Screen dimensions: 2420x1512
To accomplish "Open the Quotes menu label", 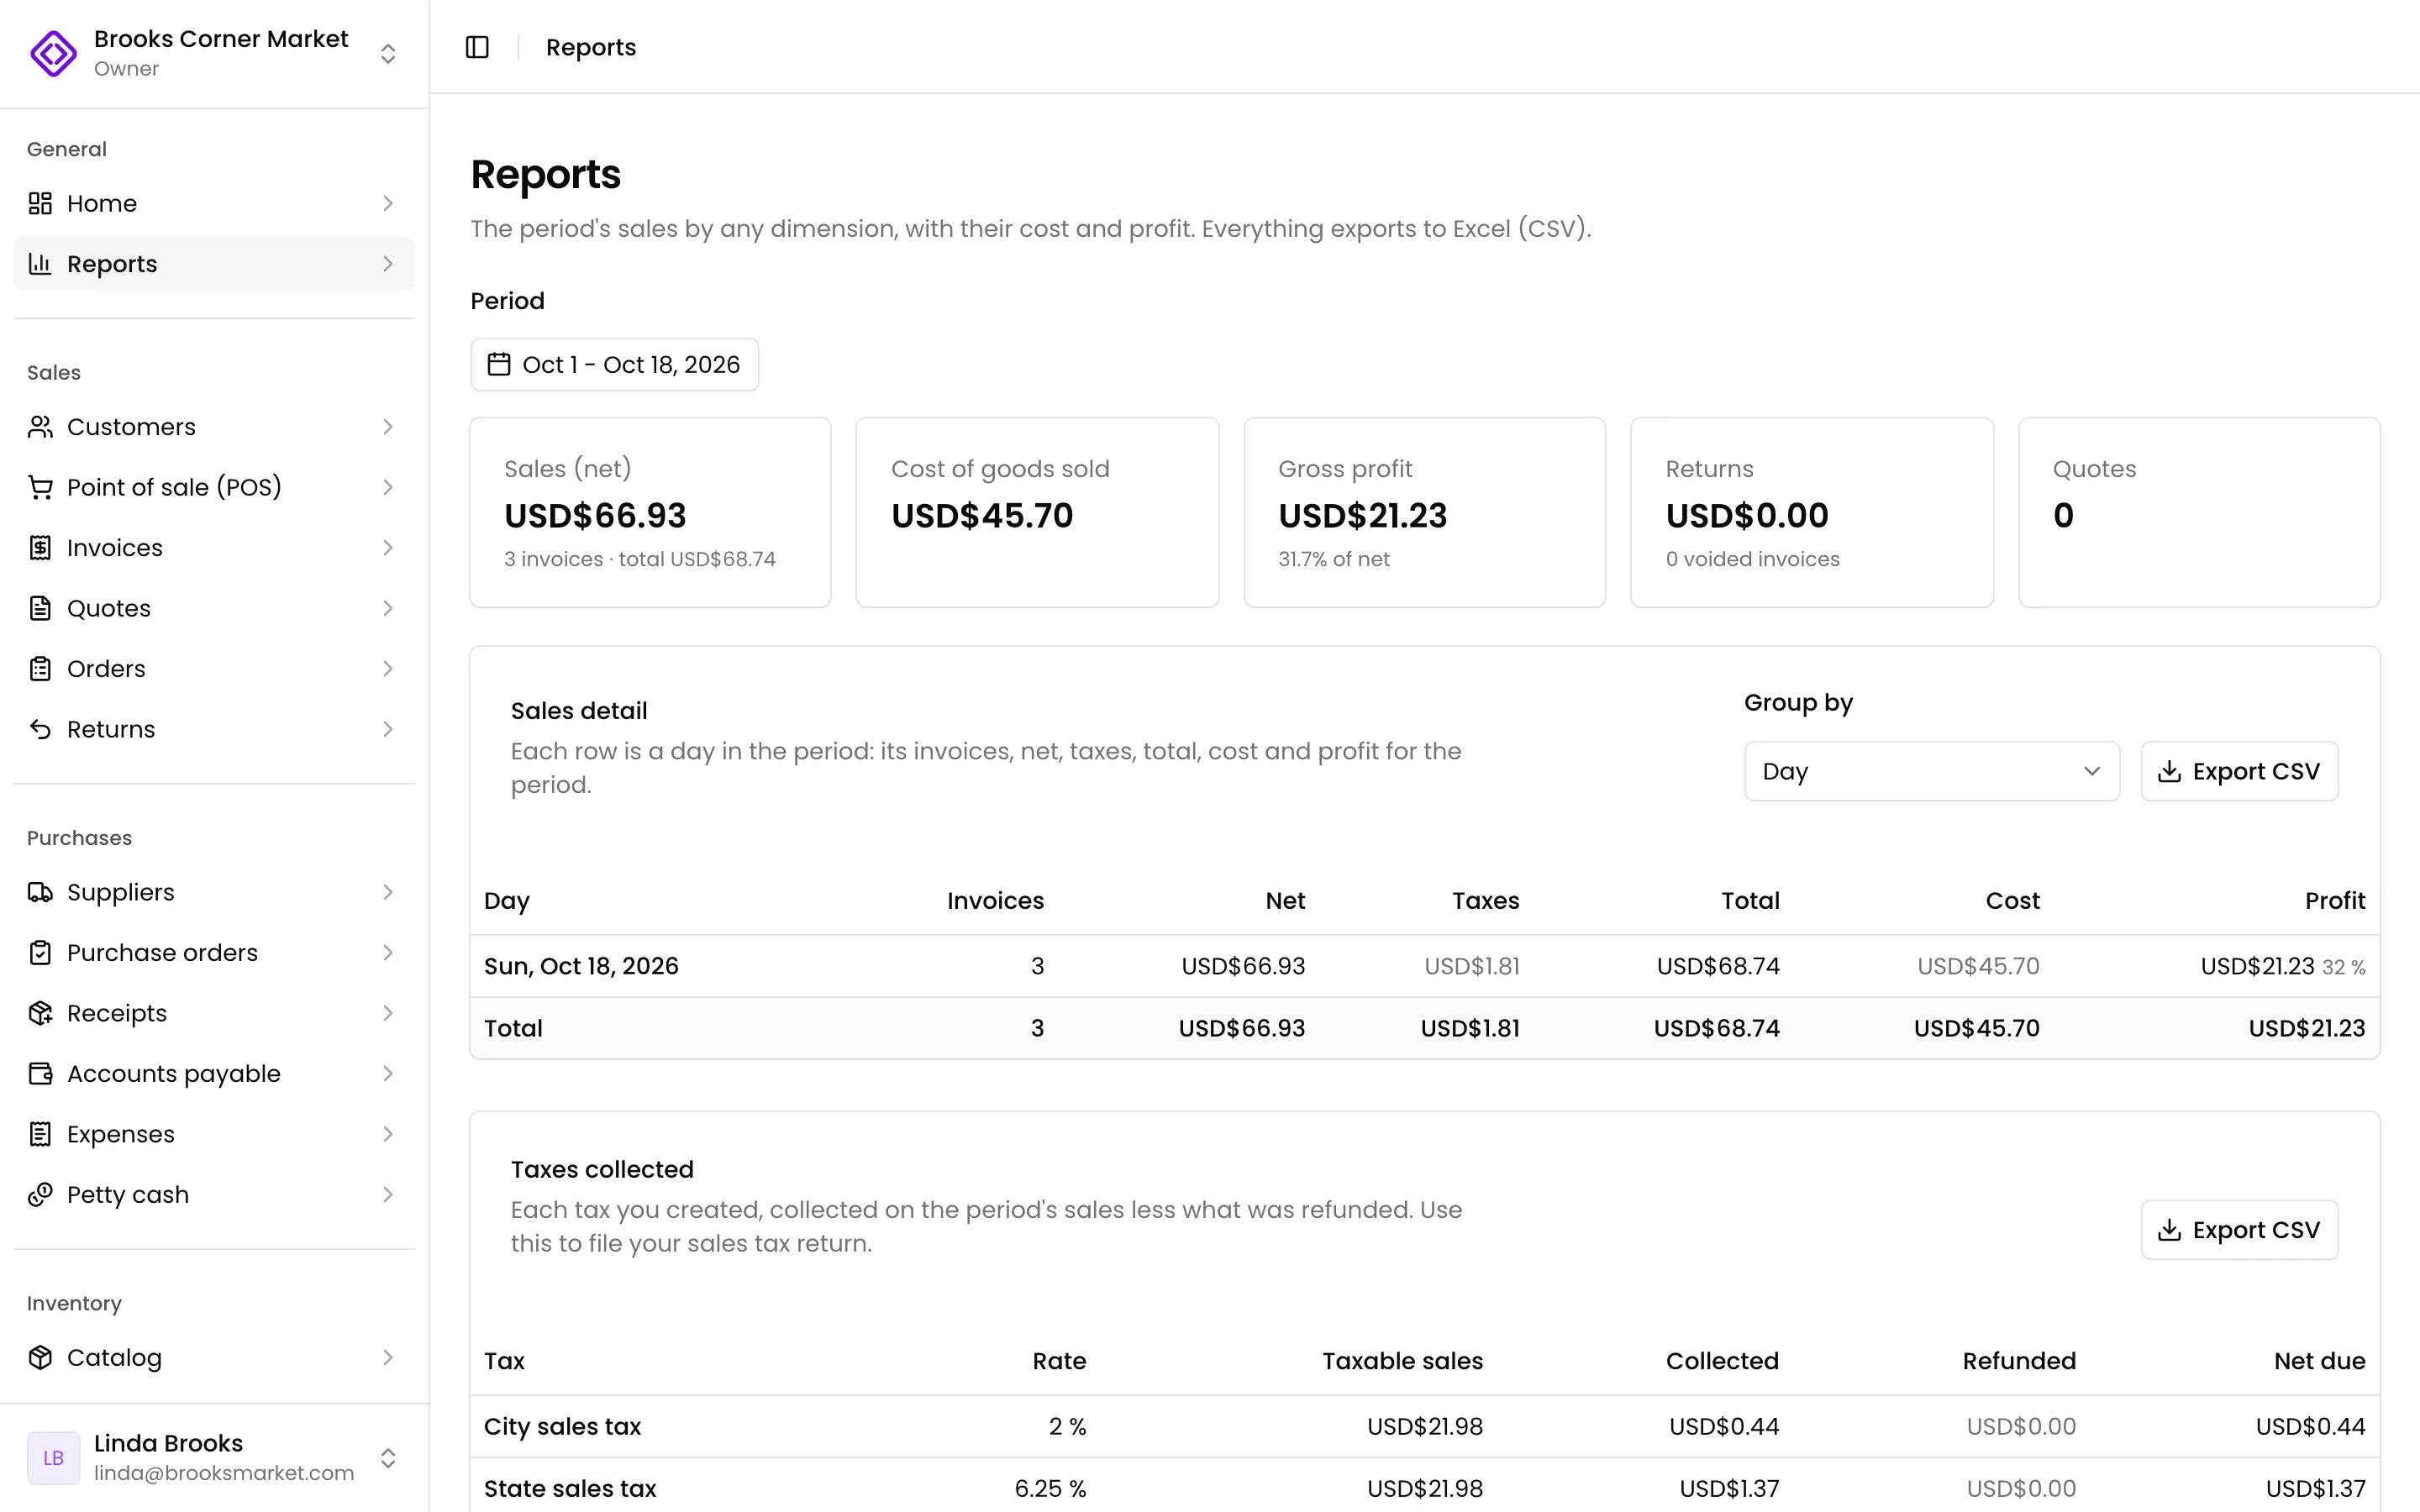I will tap(109, 608).
